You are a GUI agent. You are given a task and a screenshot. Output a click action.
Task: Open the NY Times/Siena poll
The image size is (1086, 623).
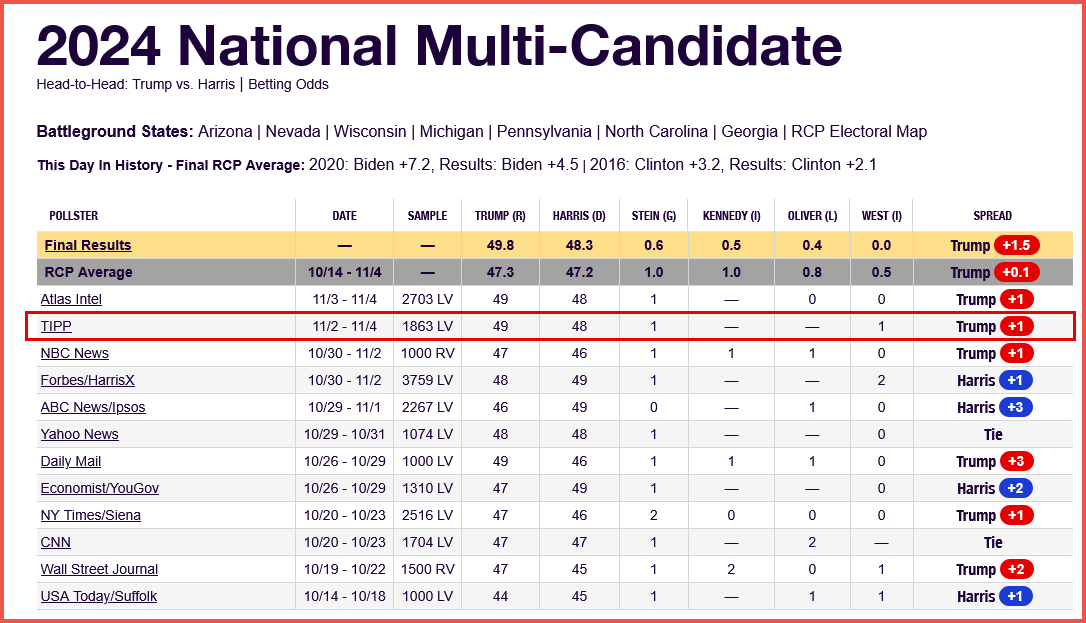tap(90, 515)
